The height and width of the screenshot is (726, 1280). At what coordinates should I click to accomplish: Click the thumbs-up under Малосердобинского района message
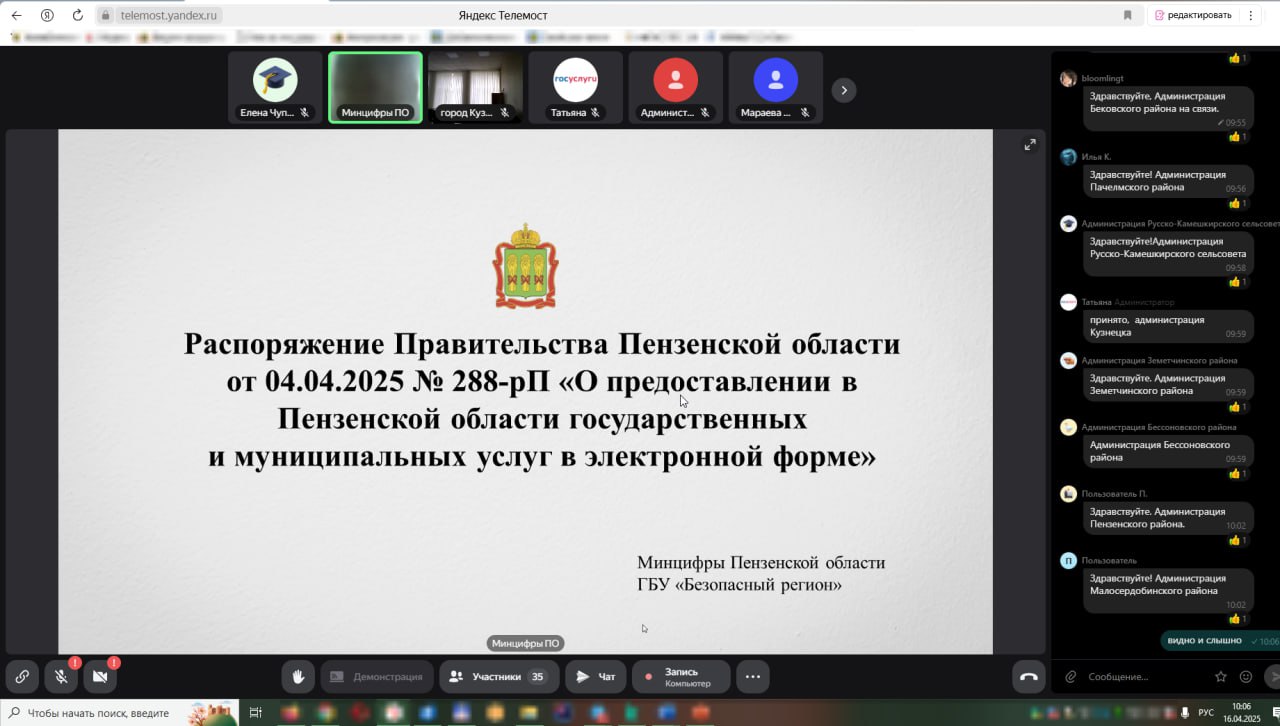click(x=1239, y=619)
